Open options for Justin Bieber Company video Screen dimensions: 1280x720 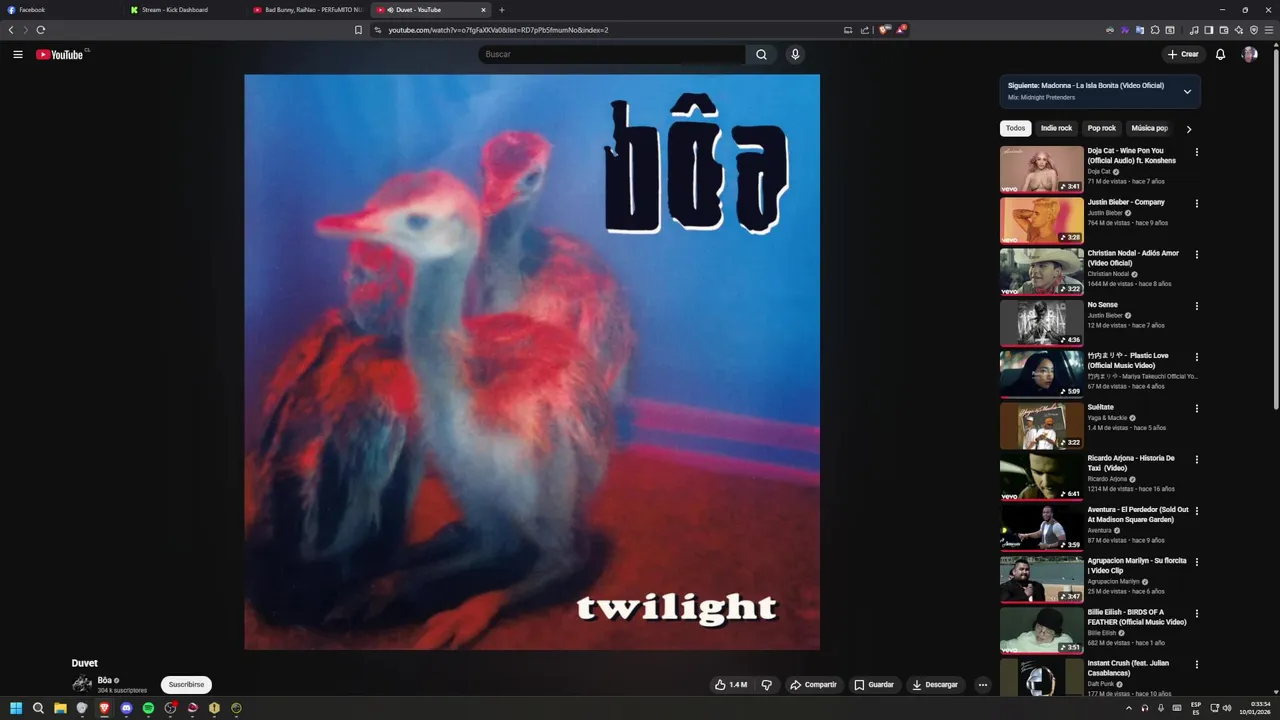click(1196, 203)
